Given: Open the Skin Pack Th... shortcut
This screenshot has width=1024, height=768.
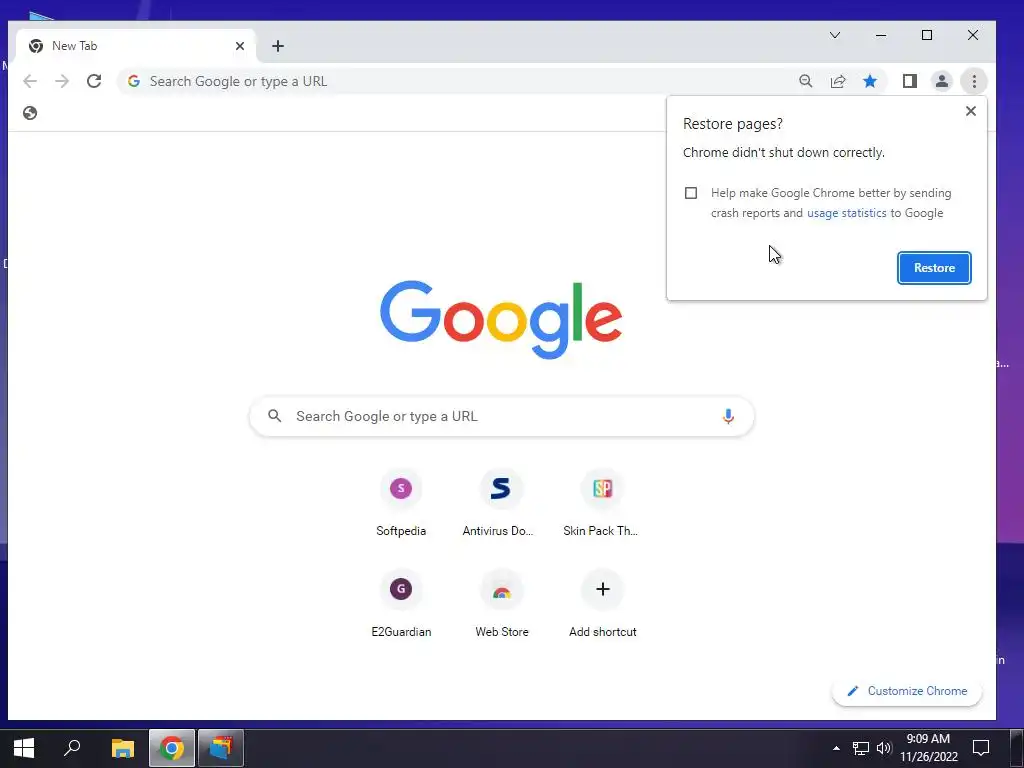Looking at the screenshot, I should click(601, 503).
